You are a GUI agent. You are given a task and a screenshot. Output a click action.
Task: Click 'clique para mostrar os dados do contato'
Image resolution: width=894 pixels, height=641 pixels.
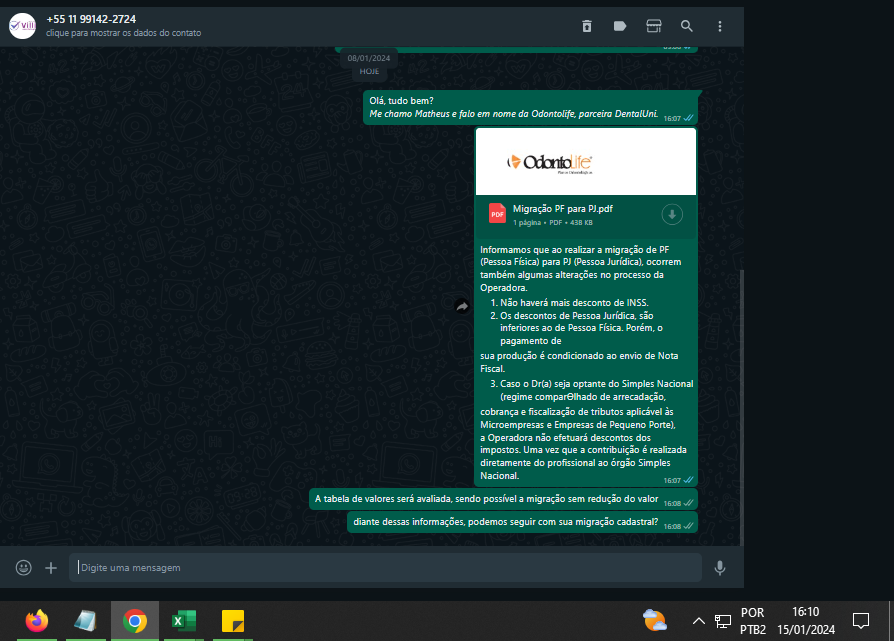[x=124, y=33]
